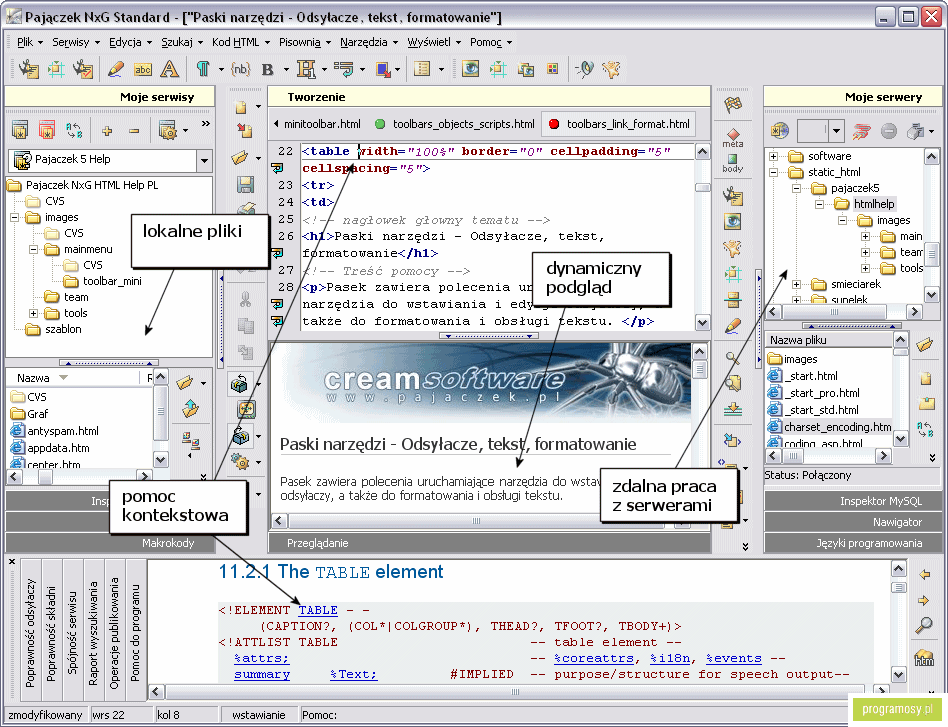Click the 'abc' text icon in toolbar

coord(143,70)
